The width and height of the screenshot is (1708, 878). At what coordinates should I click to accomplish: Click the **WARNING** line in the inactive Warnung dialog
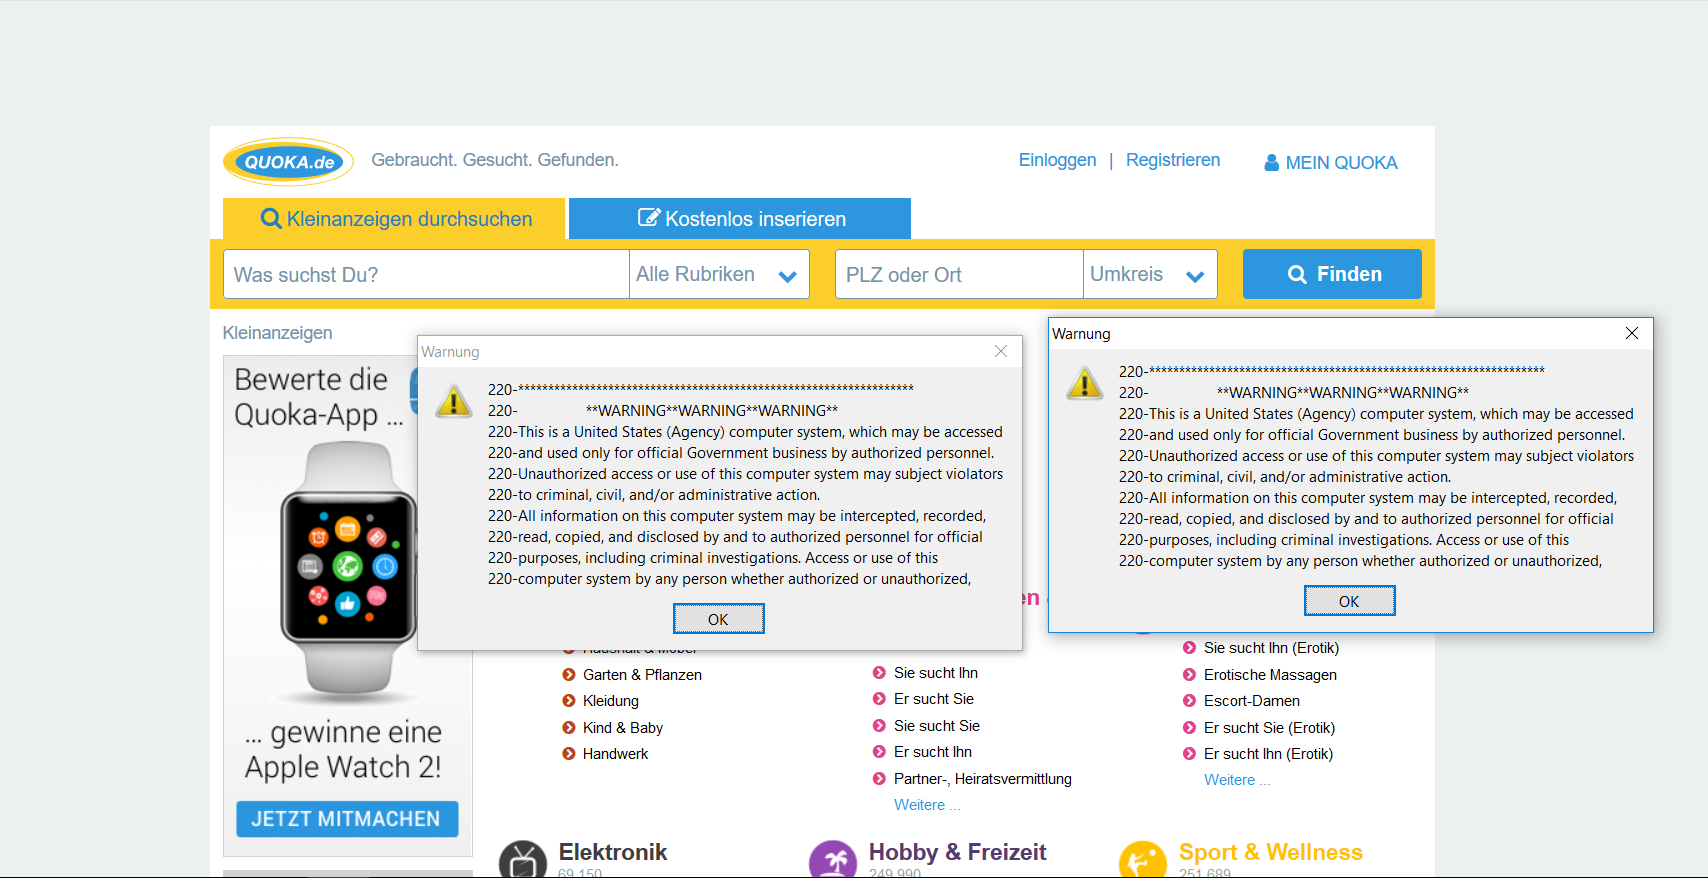tap(712, 411)
